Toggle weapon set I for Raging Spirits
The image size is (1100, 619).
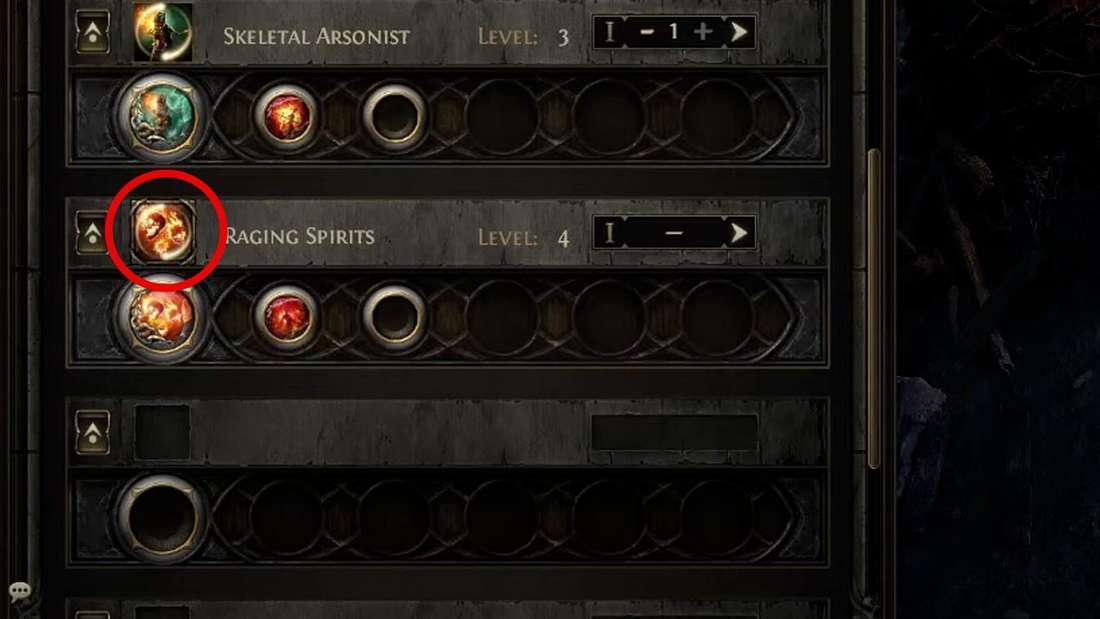pyautogui.click(x=609, y=233)
